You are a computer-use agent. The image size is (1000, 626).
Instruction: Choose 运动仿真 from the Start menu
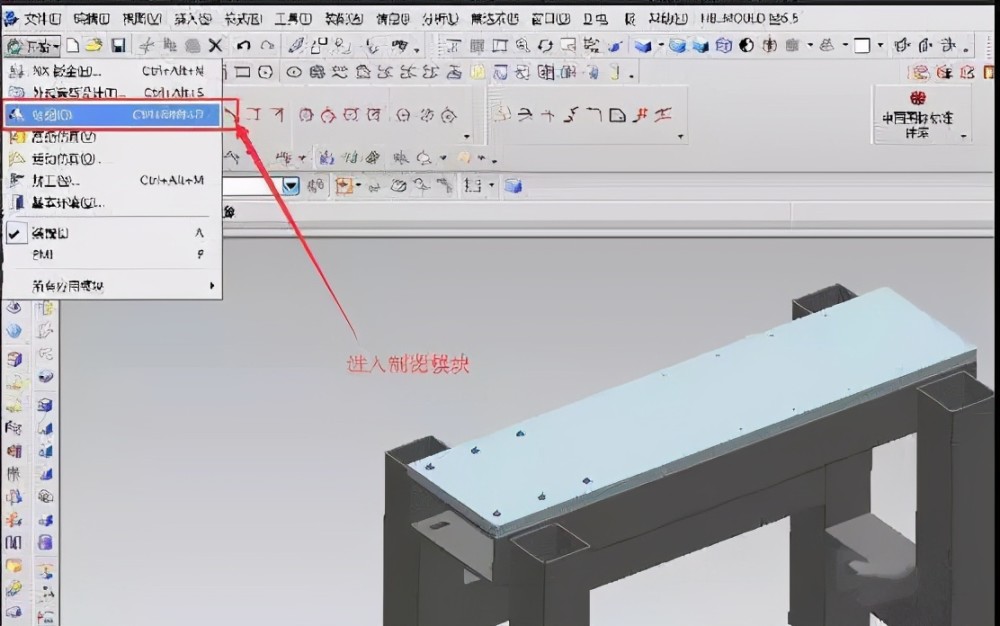(x=112, y=159)
